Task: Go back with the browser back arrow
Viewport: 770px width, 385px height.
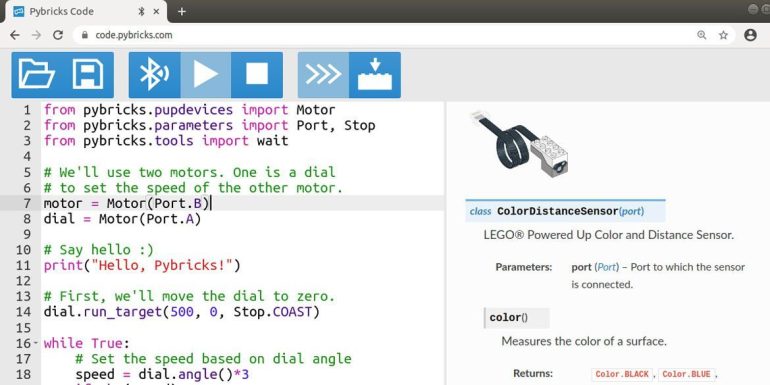Action: tap(15, 35)
